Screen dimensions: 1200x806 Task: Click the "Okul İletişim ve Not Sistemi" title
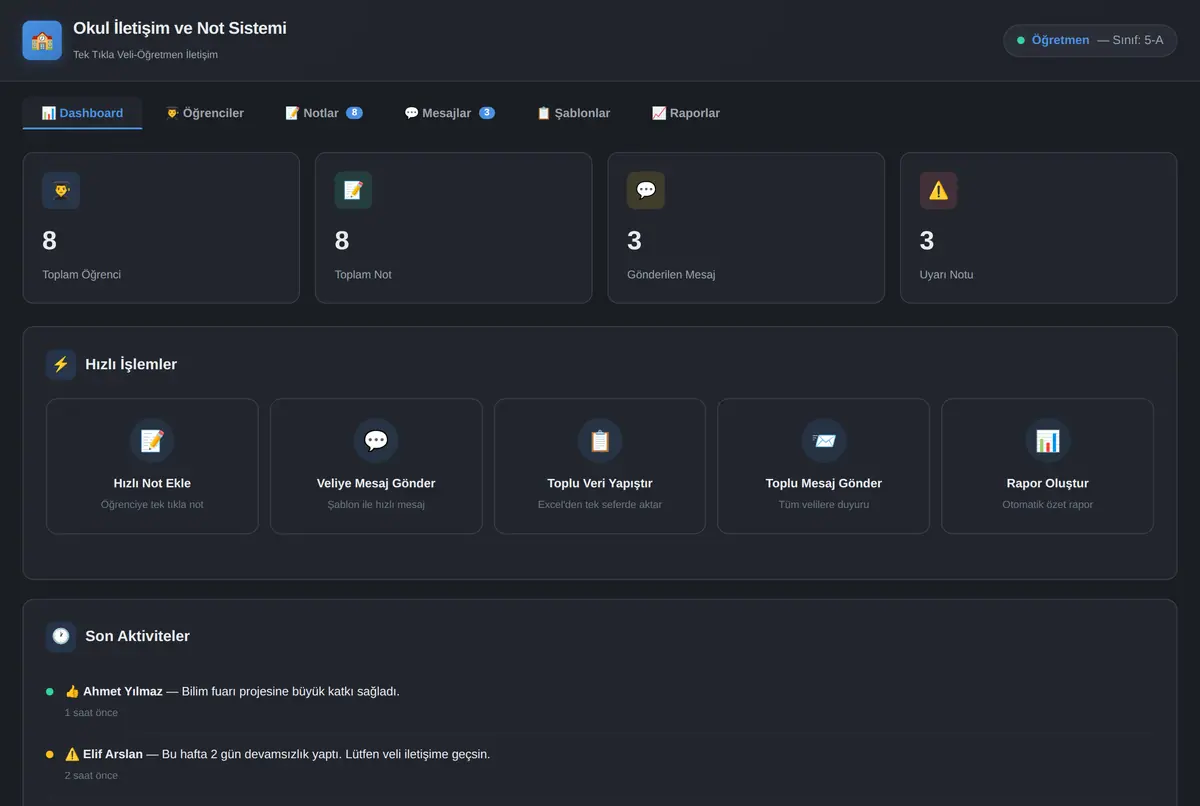click(180, 28)
